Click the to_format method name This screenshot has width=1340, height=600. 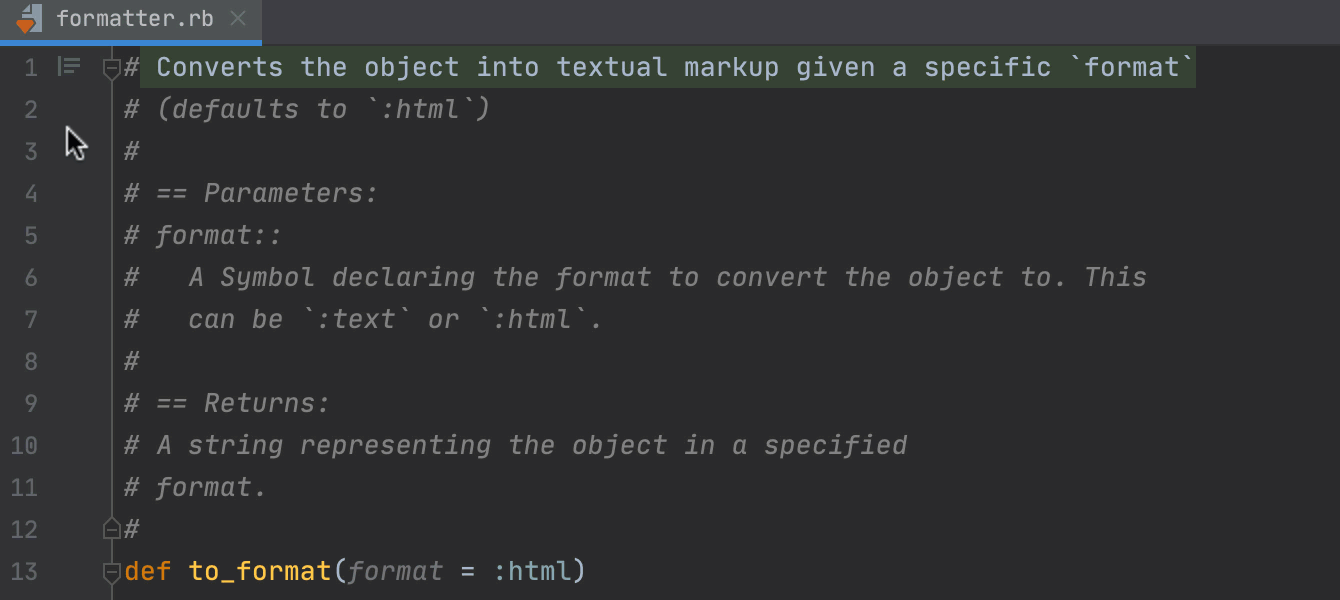coord(259,571)
